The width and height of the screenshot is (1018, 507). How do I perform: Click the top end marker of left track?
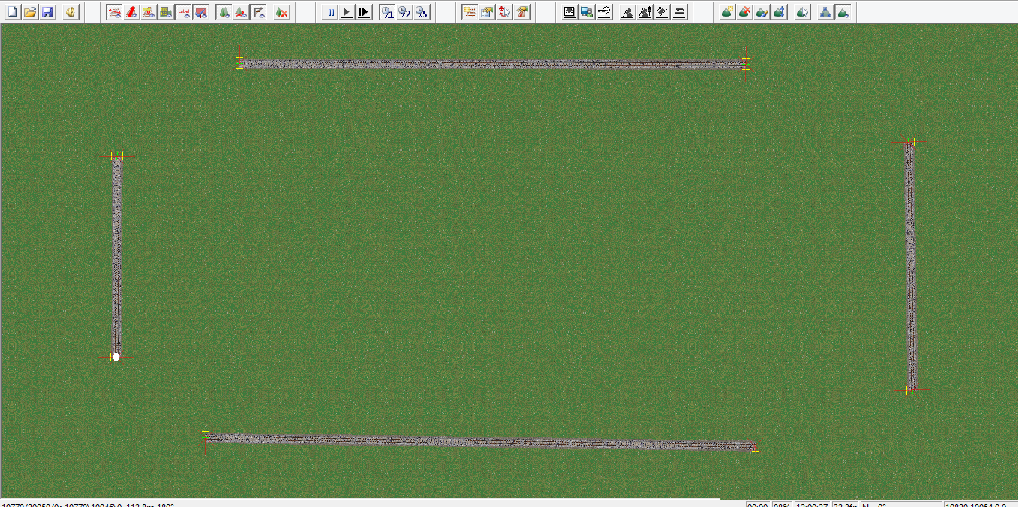tap(116, 156)
